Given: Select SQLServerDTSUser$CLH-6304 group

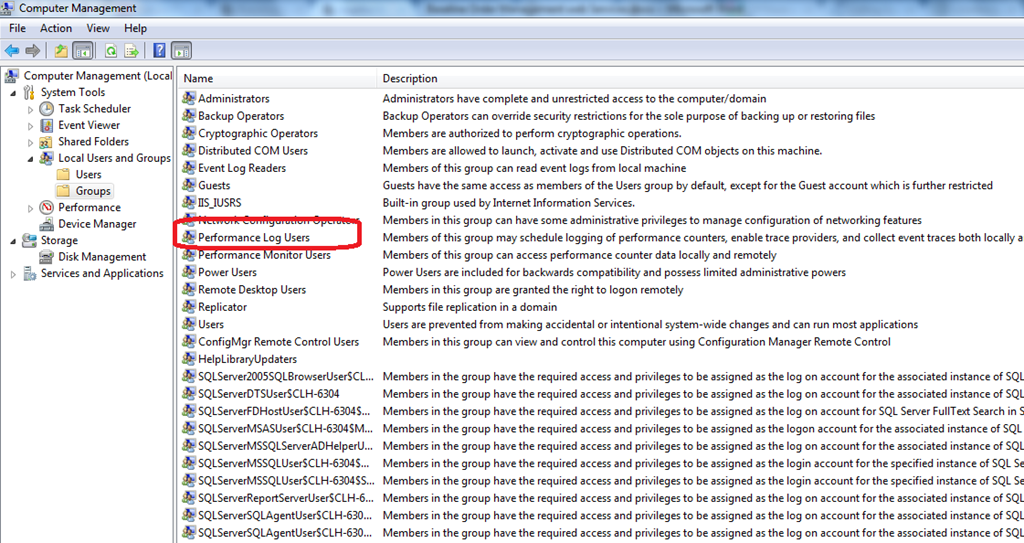Looking at the screenshot, I should click(x=268, y=393).
